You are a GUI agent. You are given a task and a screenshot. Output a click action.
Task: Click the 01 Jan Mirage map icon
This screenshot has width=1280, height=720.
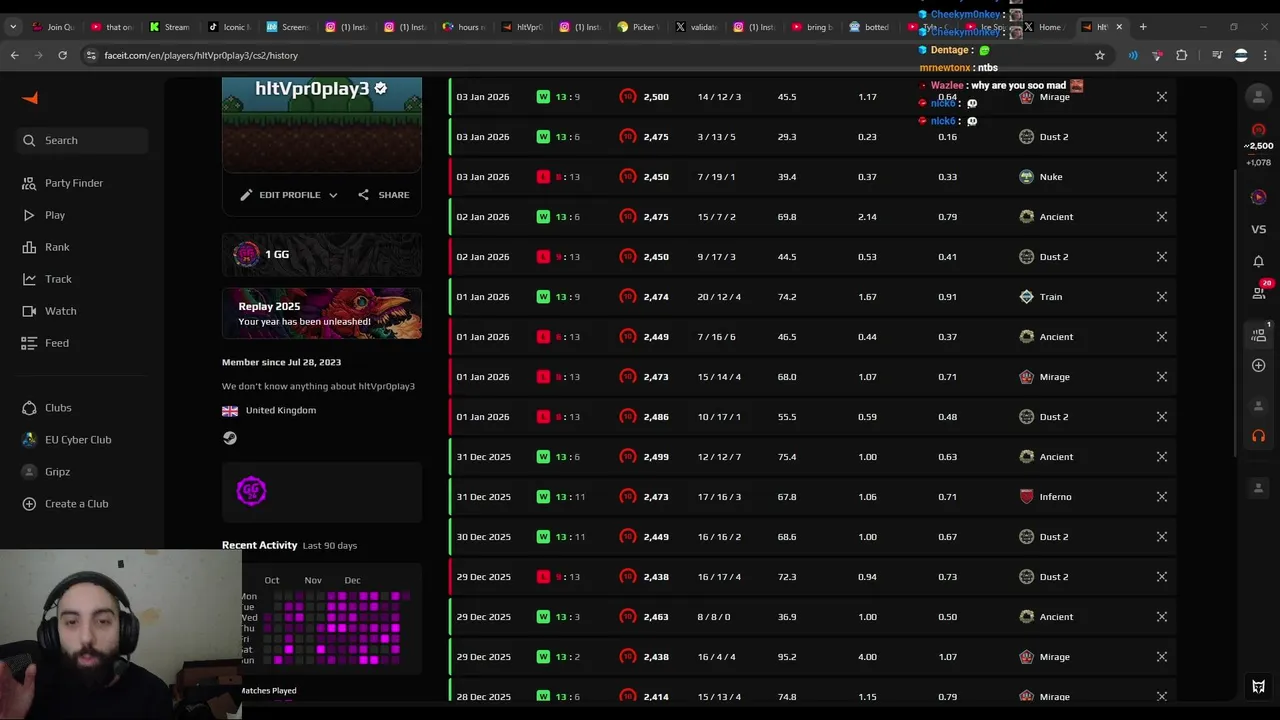point(1026,377)
